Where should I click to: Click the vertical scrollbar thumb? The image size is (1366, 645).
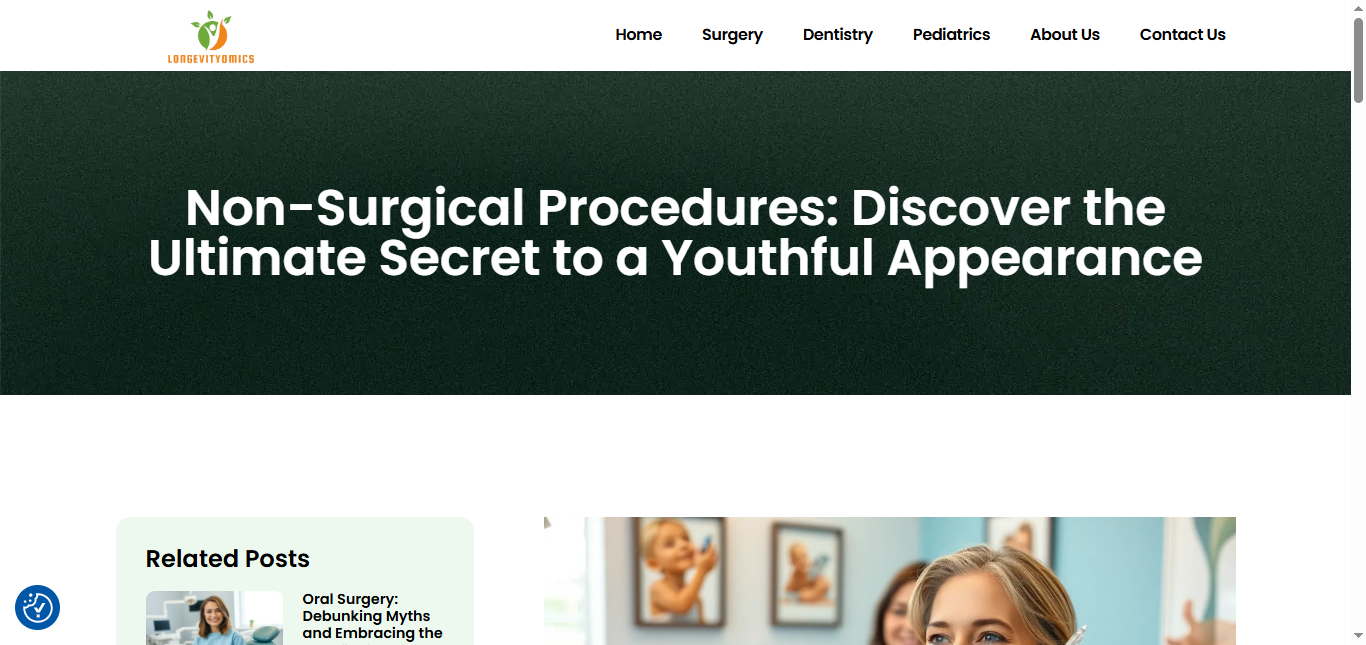tap(1358, 58)
